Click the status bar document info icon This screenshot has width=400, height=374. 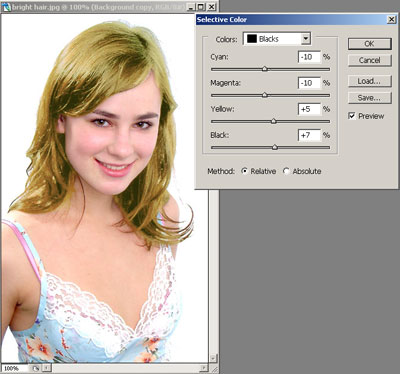pyautogui.click(x=36, y=368)
